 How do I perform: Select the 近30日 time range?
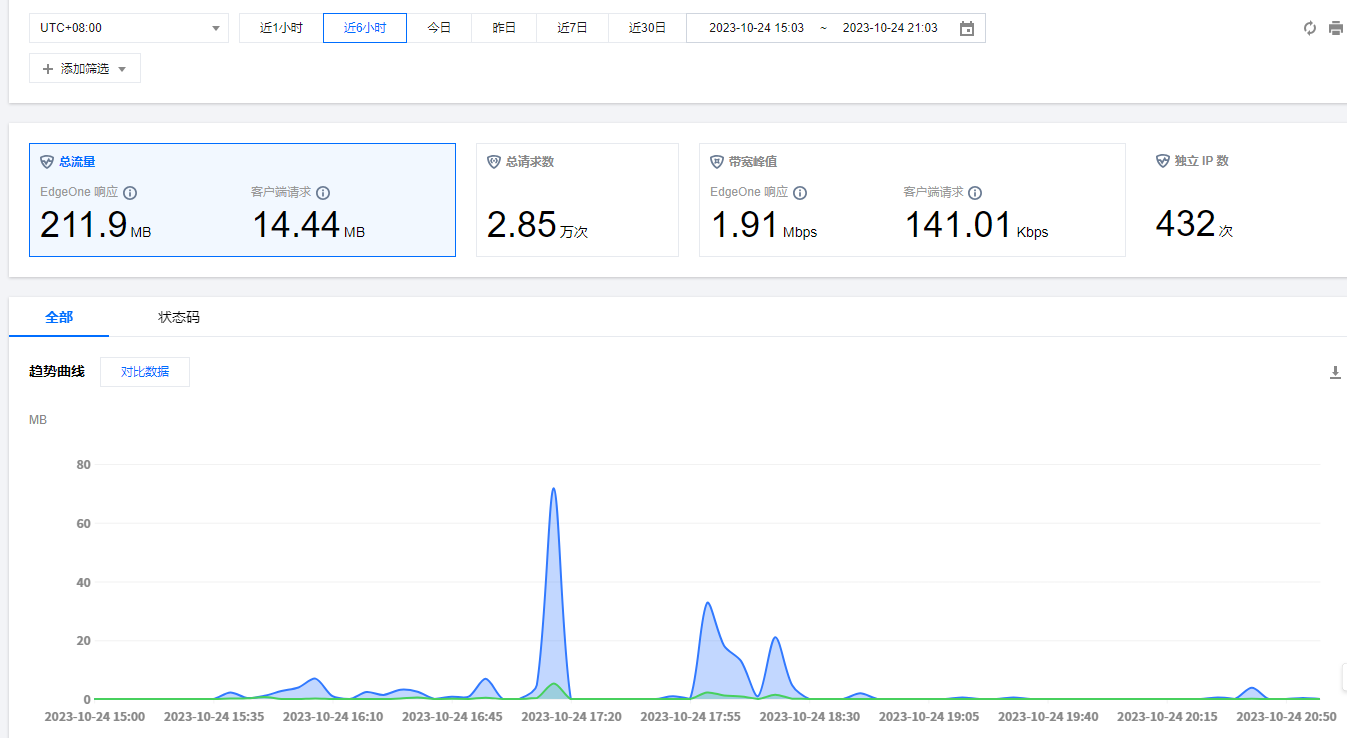click(x=647, y=28)
